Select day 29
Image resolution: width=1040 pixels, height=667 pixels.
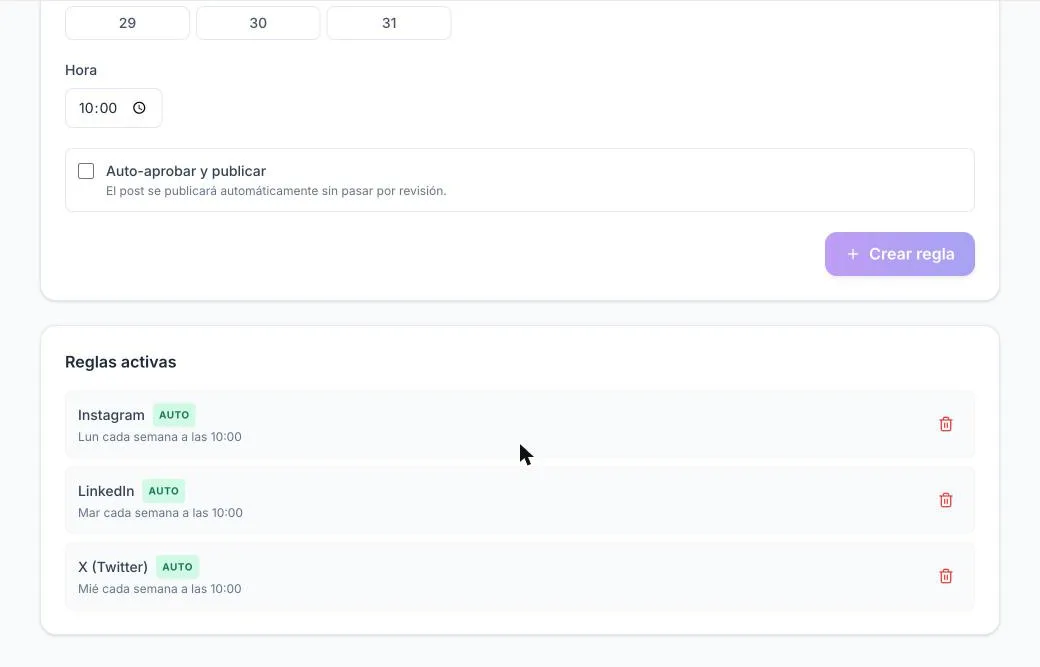[127, 23]
